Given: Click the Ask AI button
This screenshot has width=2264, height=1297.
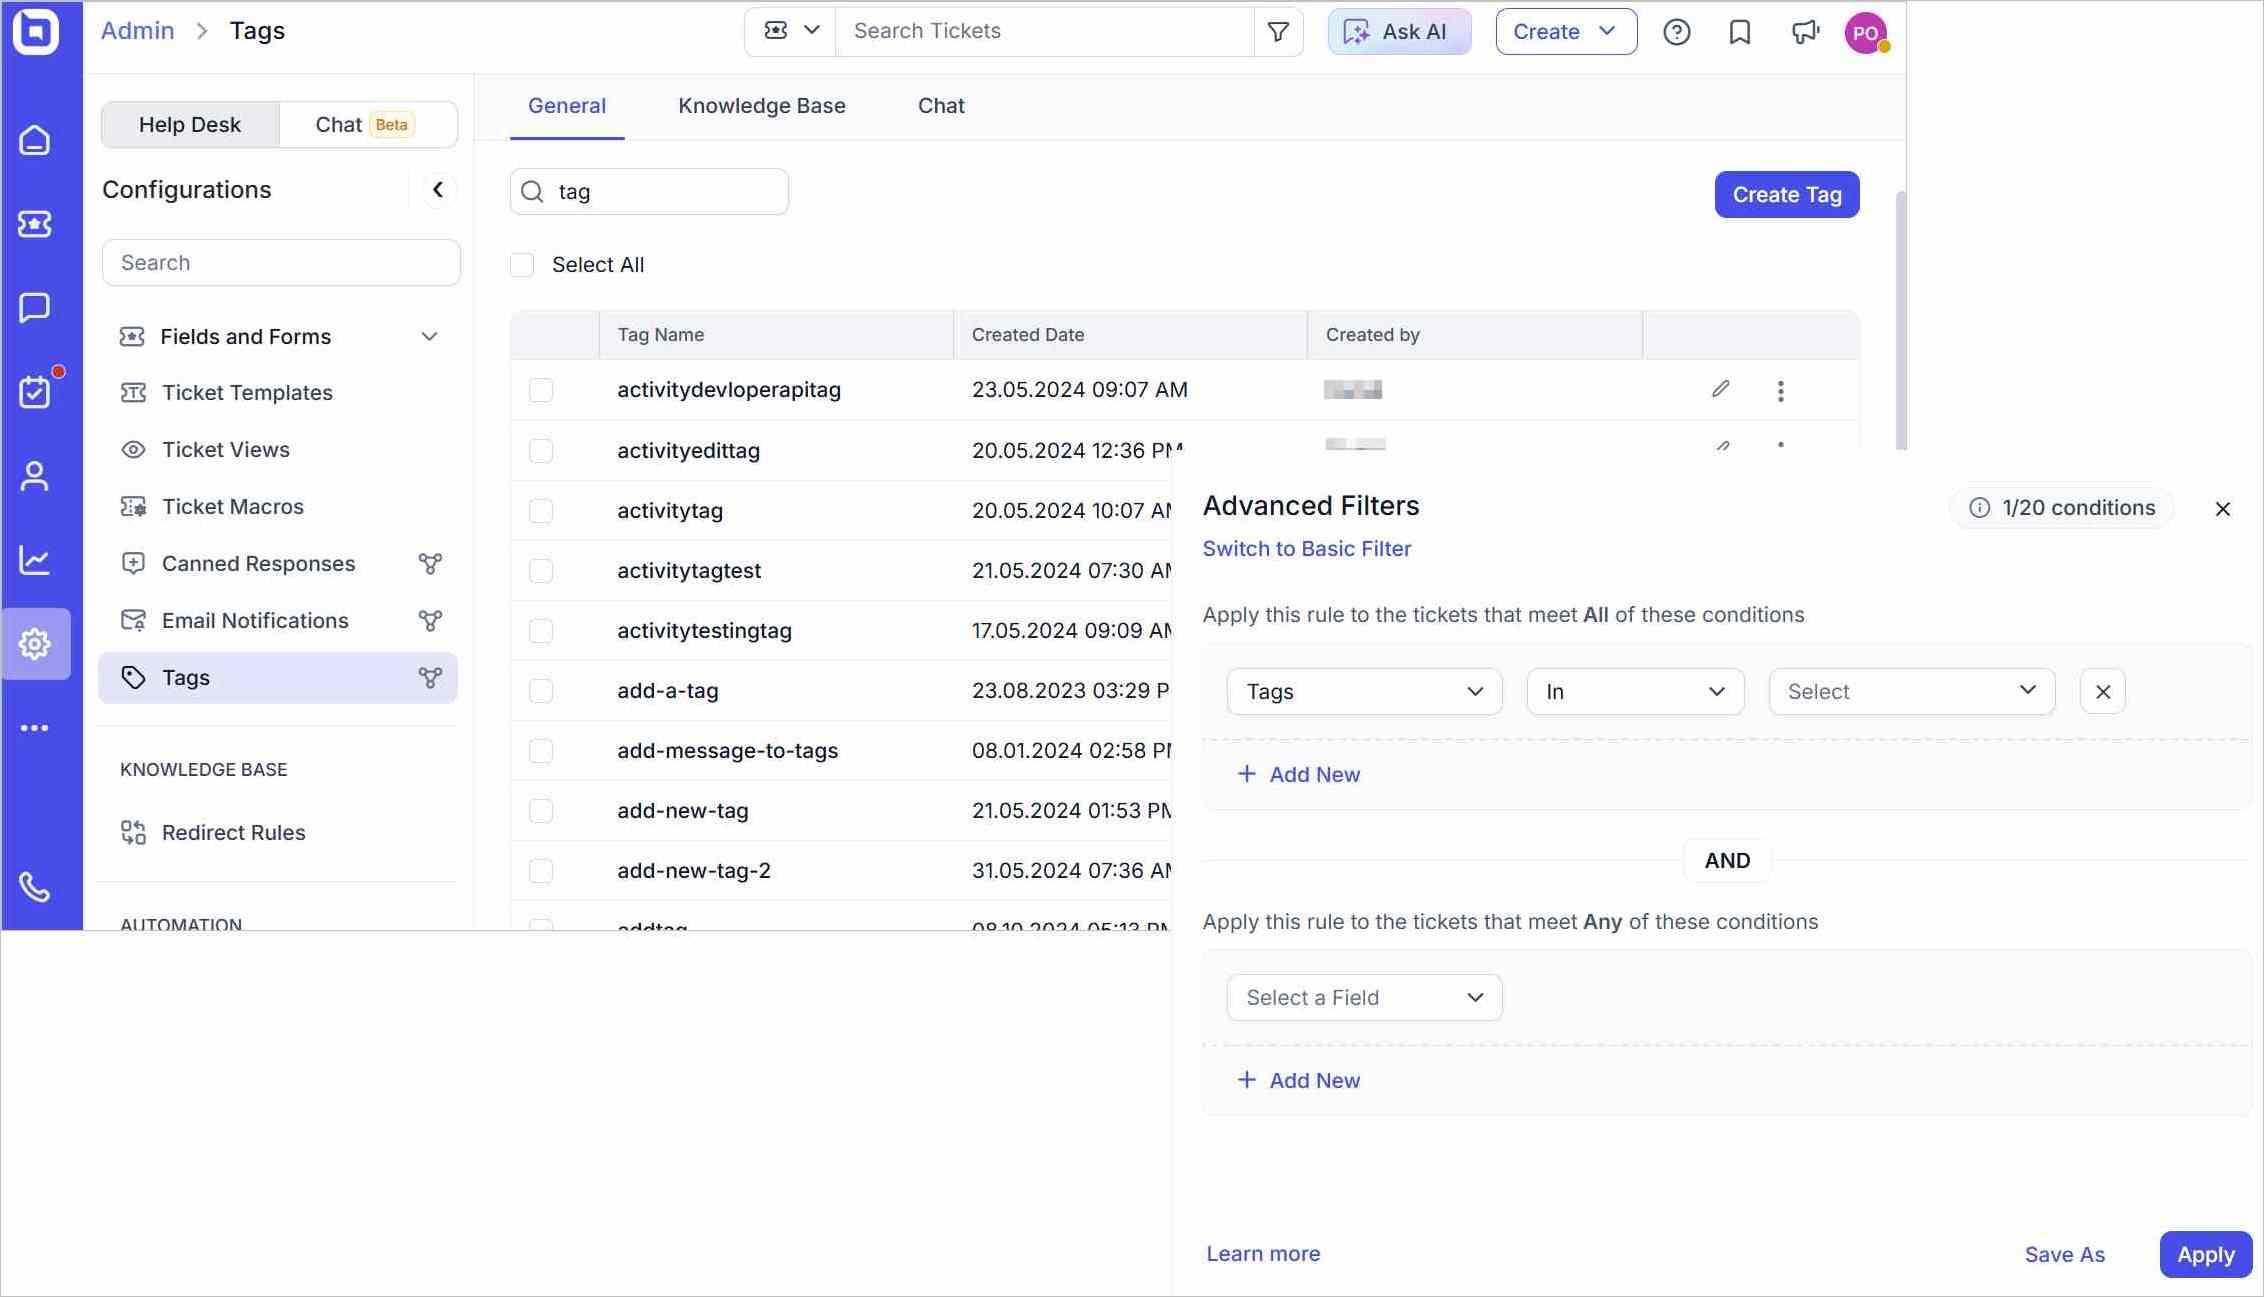Looking at the screenshot, I should (1399, 32).
